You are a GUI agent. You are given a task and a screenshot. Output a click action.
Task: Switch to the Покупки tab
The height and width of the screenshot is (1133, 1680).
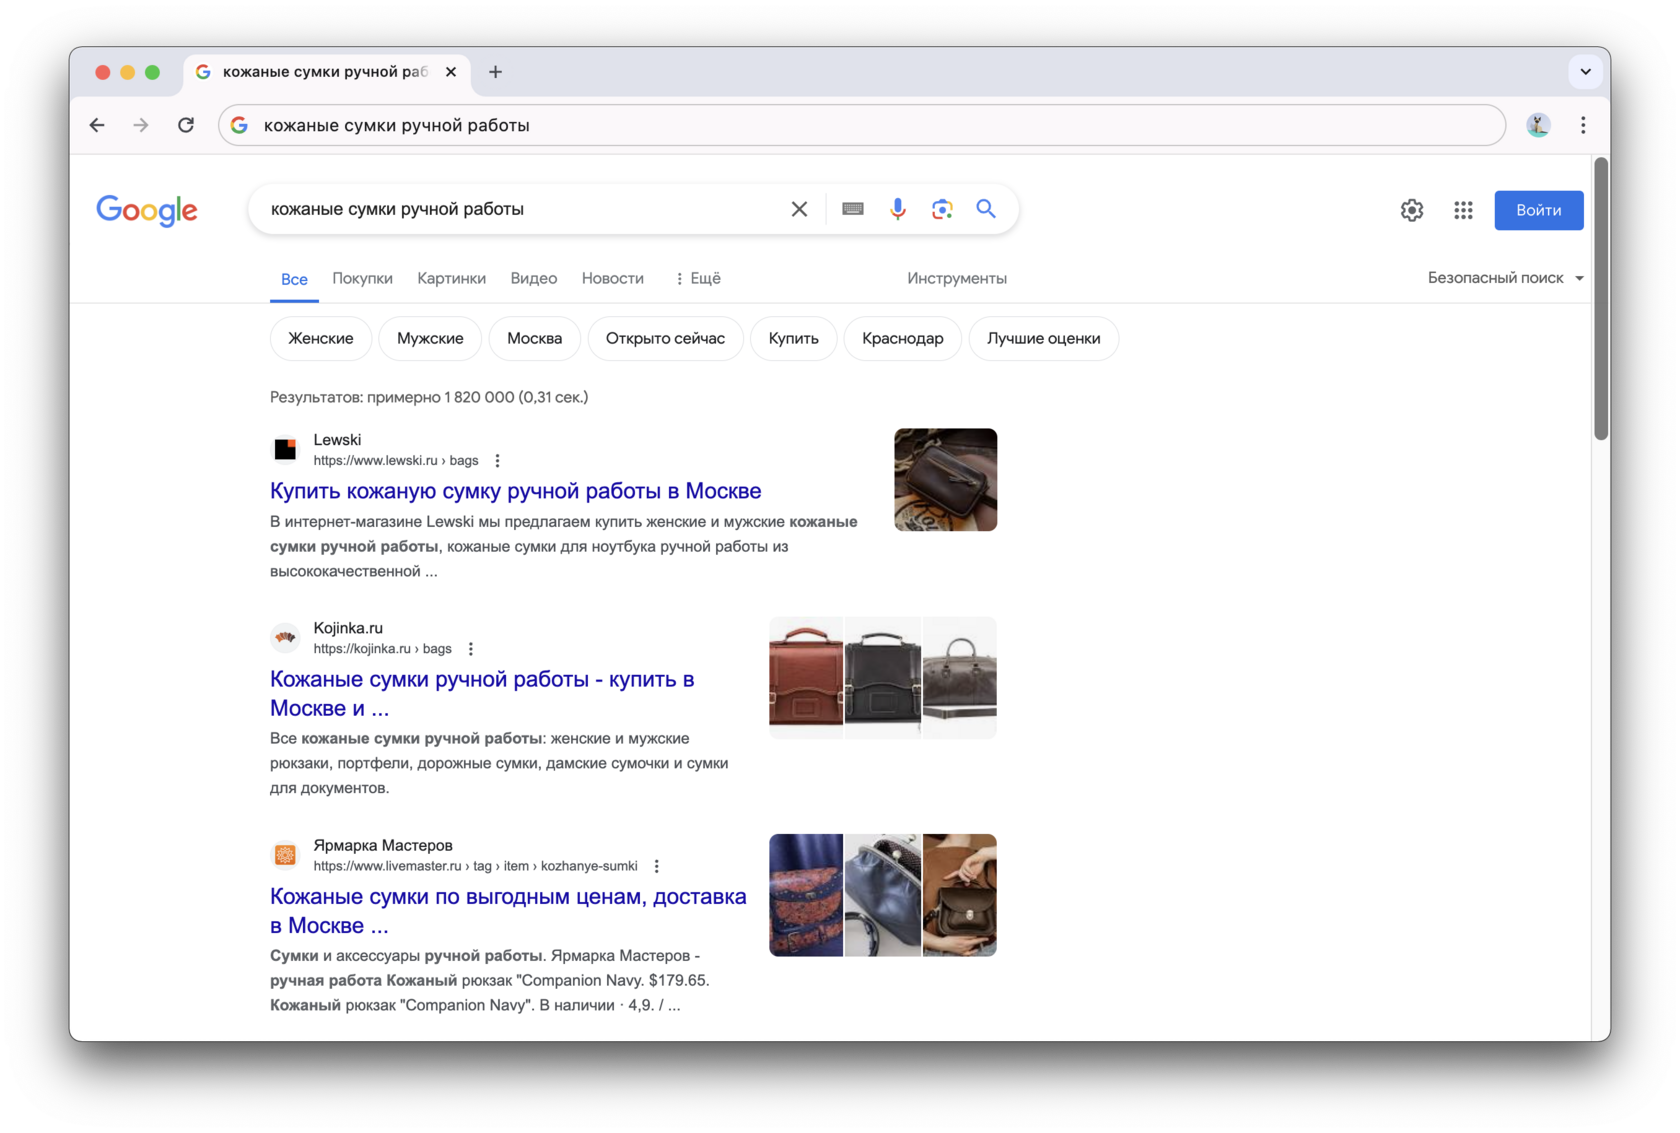(362, 278)
